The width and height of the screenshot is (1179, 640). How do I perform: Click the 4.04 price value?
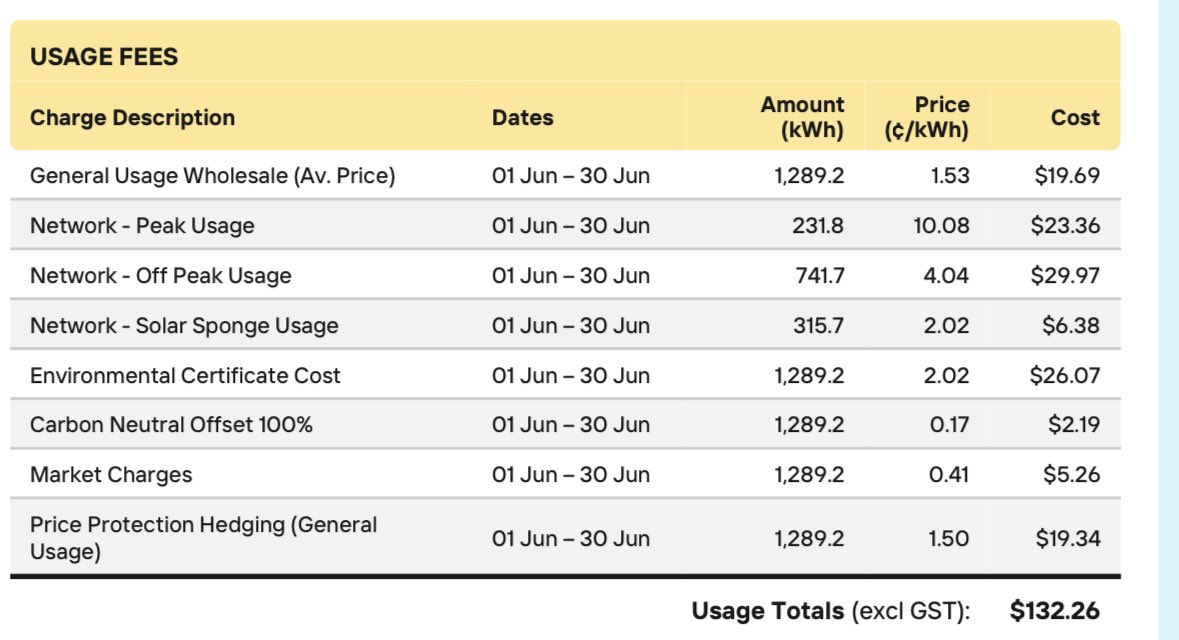coord(946,275)
